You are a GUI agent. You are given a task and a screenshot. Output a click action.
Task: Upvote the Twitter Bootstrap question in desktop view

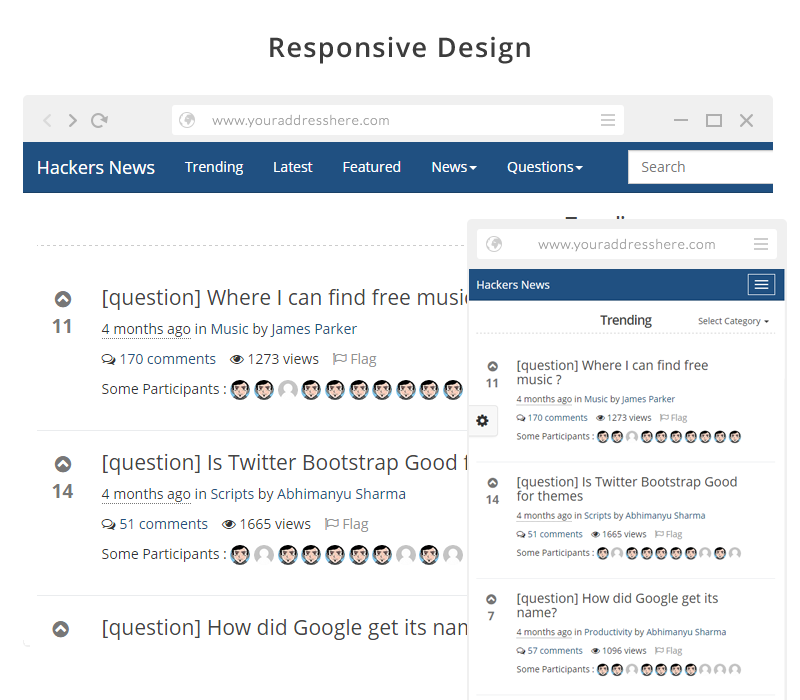click(x=62, y=464)
